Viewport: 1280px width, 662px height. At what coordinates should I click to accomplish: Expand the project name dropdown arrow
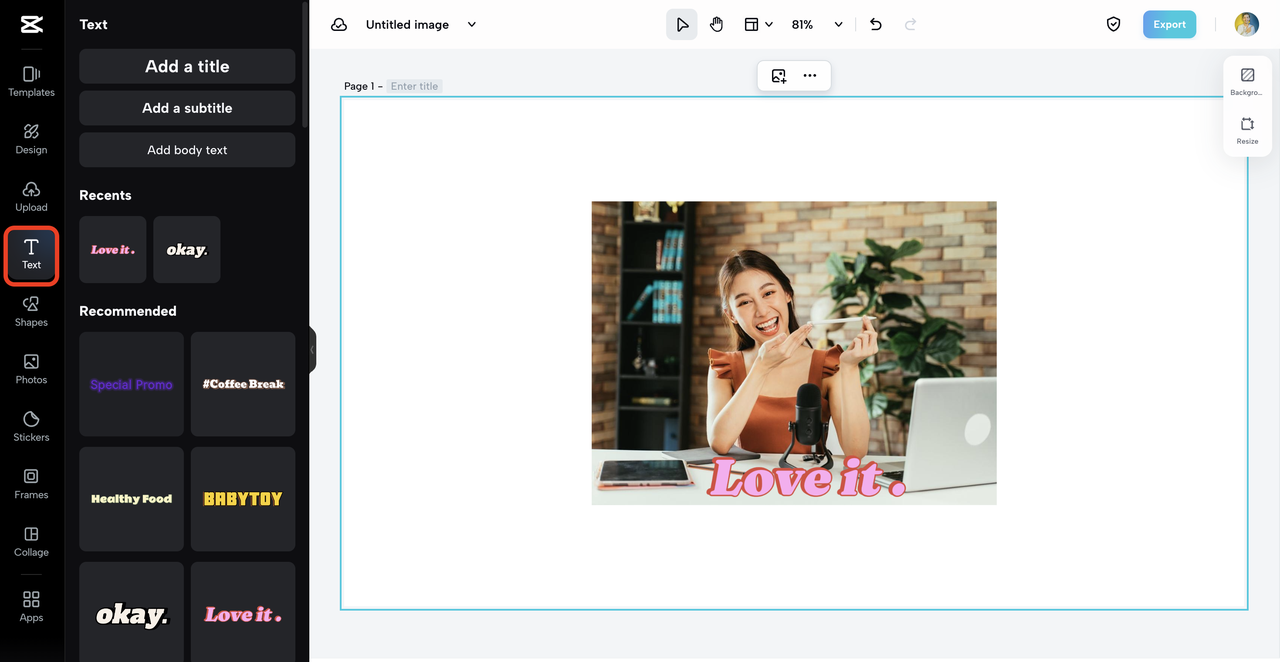[x=472, y=25]
